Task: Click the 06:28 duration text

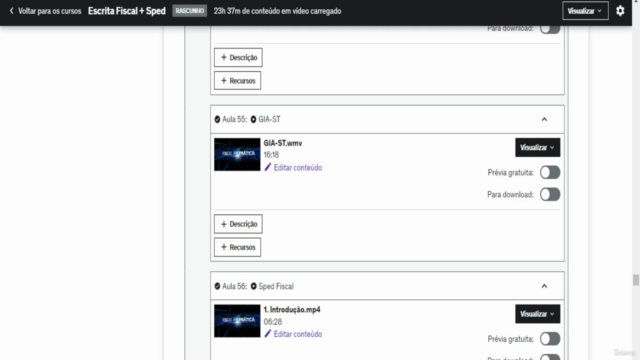Action: point(272,322)
